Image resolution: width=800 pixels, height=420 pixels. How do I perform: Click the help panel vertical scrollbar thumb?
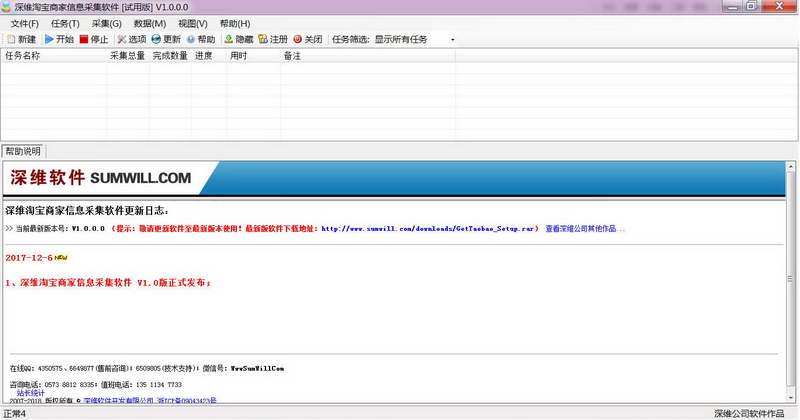(790, 279)
